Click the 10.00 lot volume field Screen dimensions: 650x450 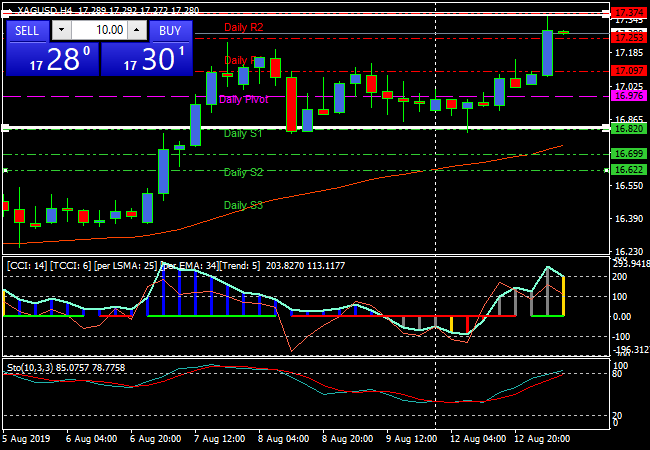pos(97,31)
